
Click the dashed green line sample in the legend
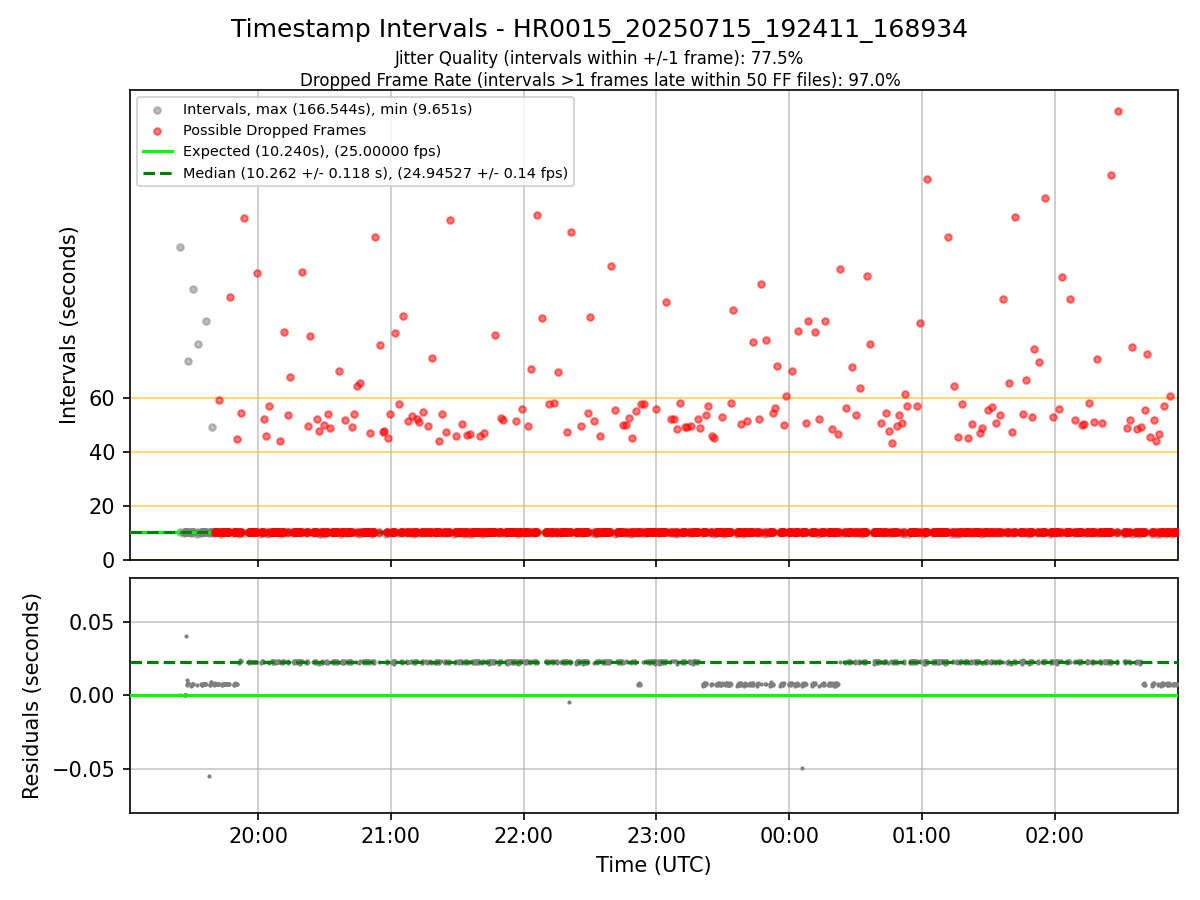[160, 173]
